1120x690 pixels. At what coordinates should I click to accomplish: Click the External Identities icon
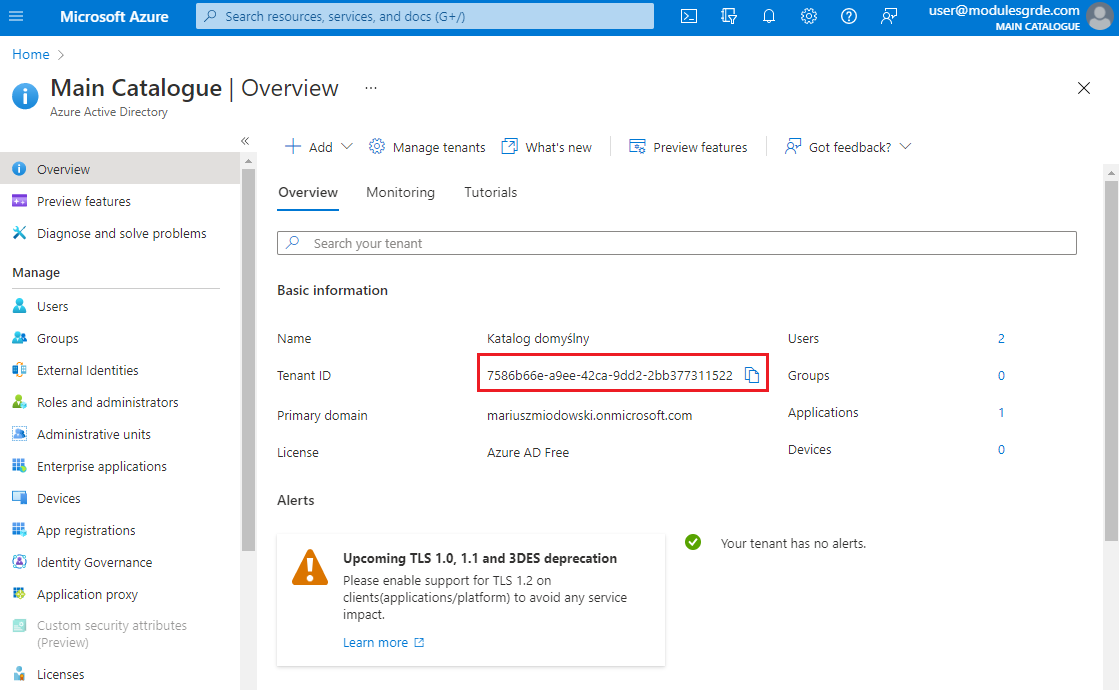click(x=20, y=370)
